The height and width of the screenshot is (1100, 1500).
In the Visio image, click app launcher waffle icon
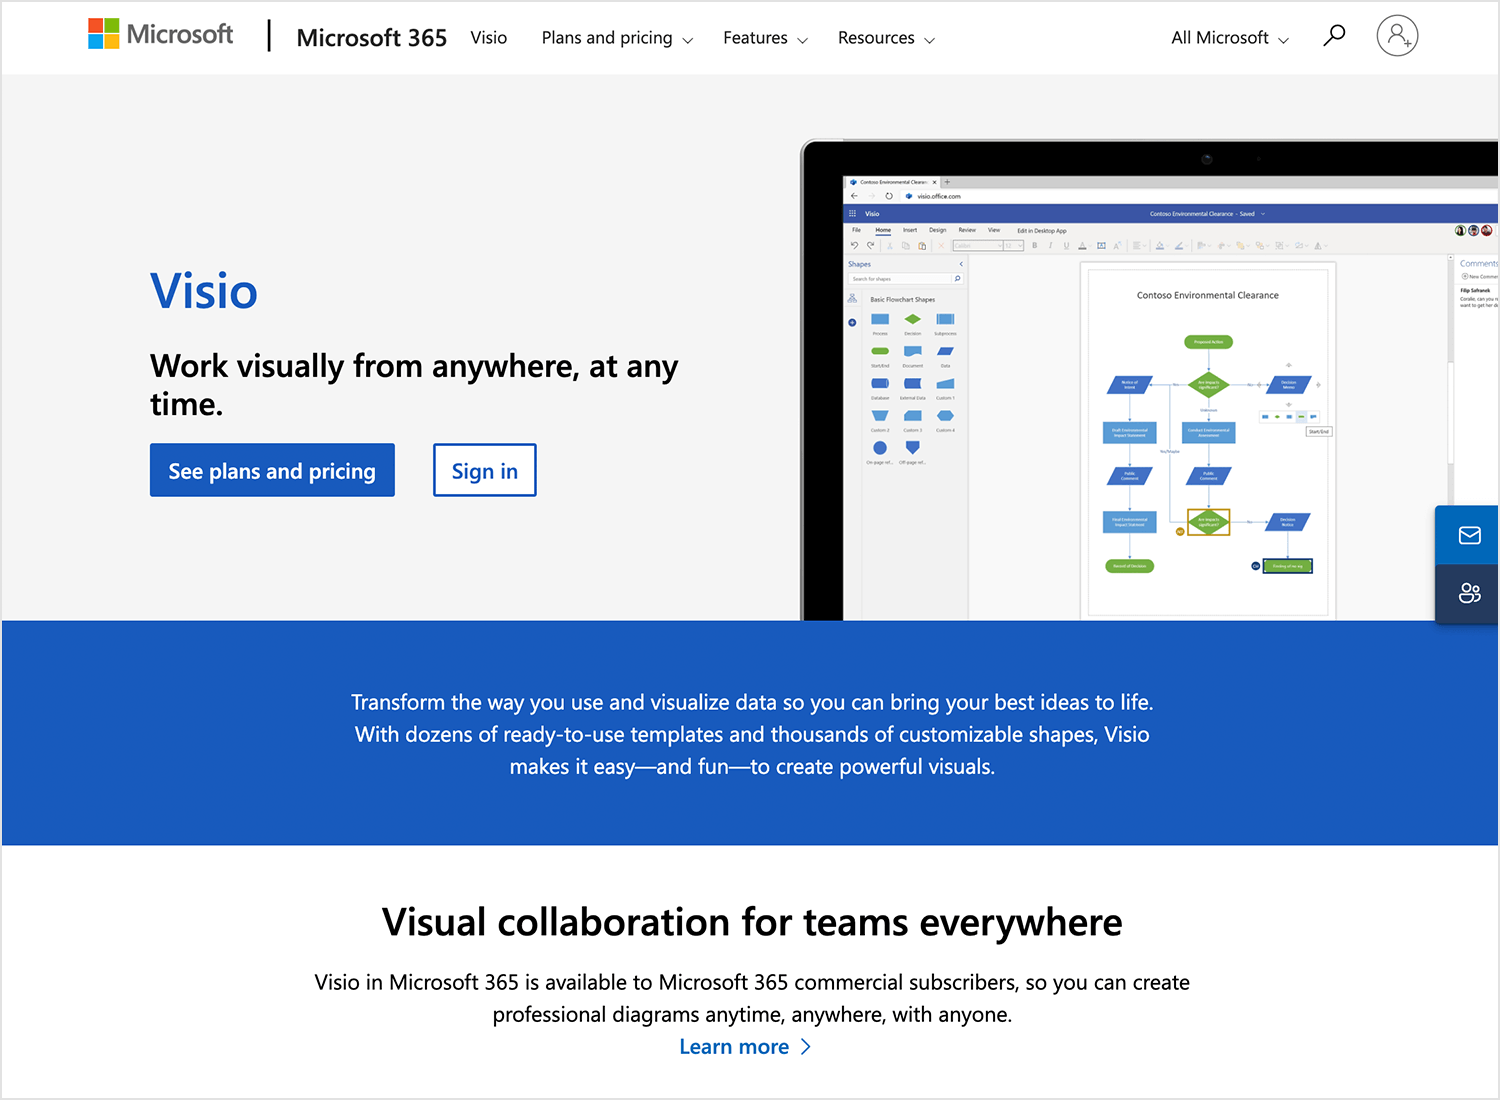[852, 214]
